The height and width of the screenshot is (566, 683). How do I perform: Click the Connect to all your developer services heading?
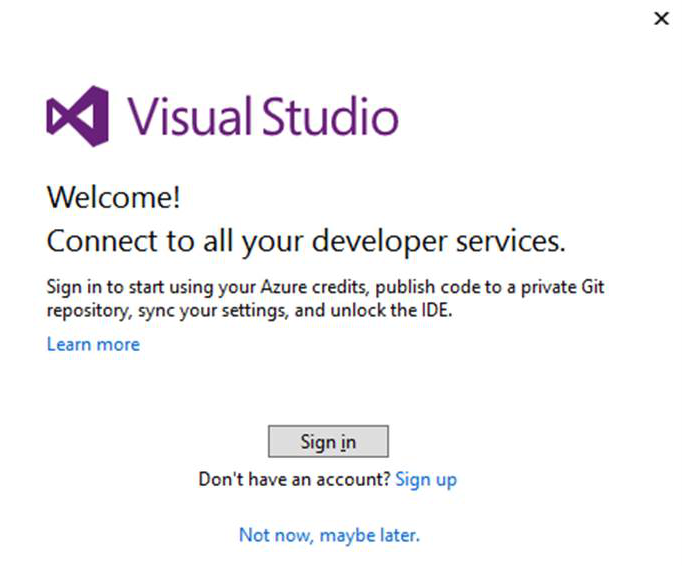(x=306, y=241)
